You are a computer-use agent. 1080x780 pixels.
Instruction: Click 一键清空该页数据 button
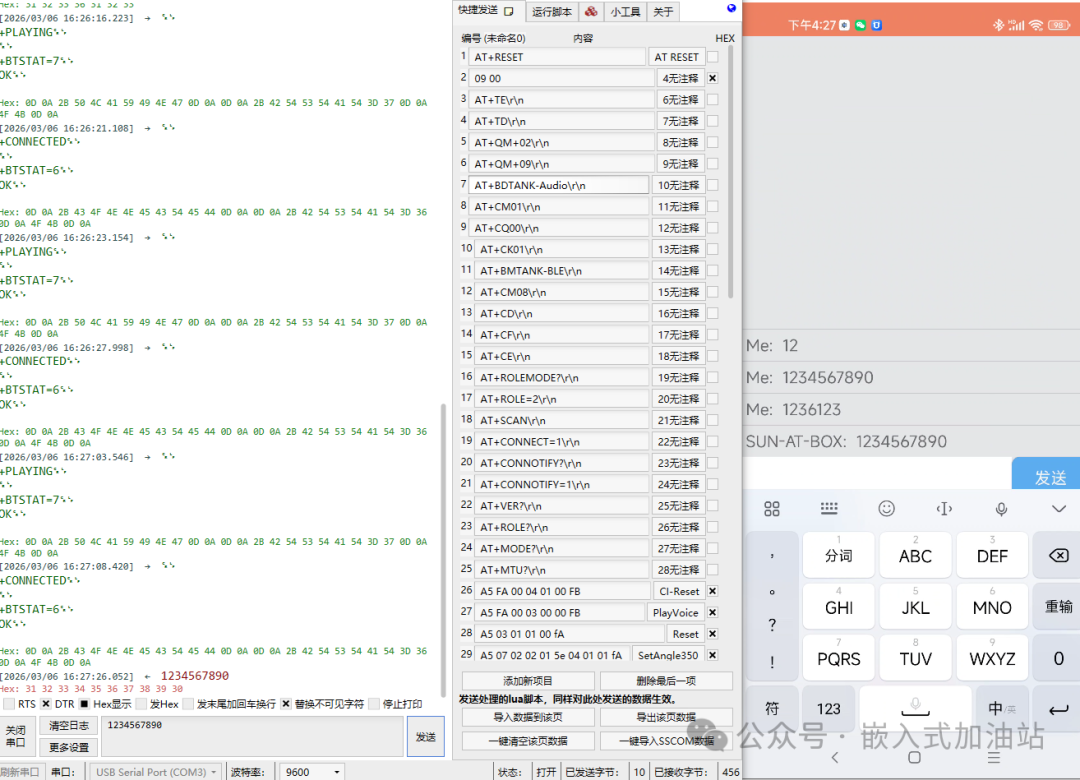click(528, 741)
